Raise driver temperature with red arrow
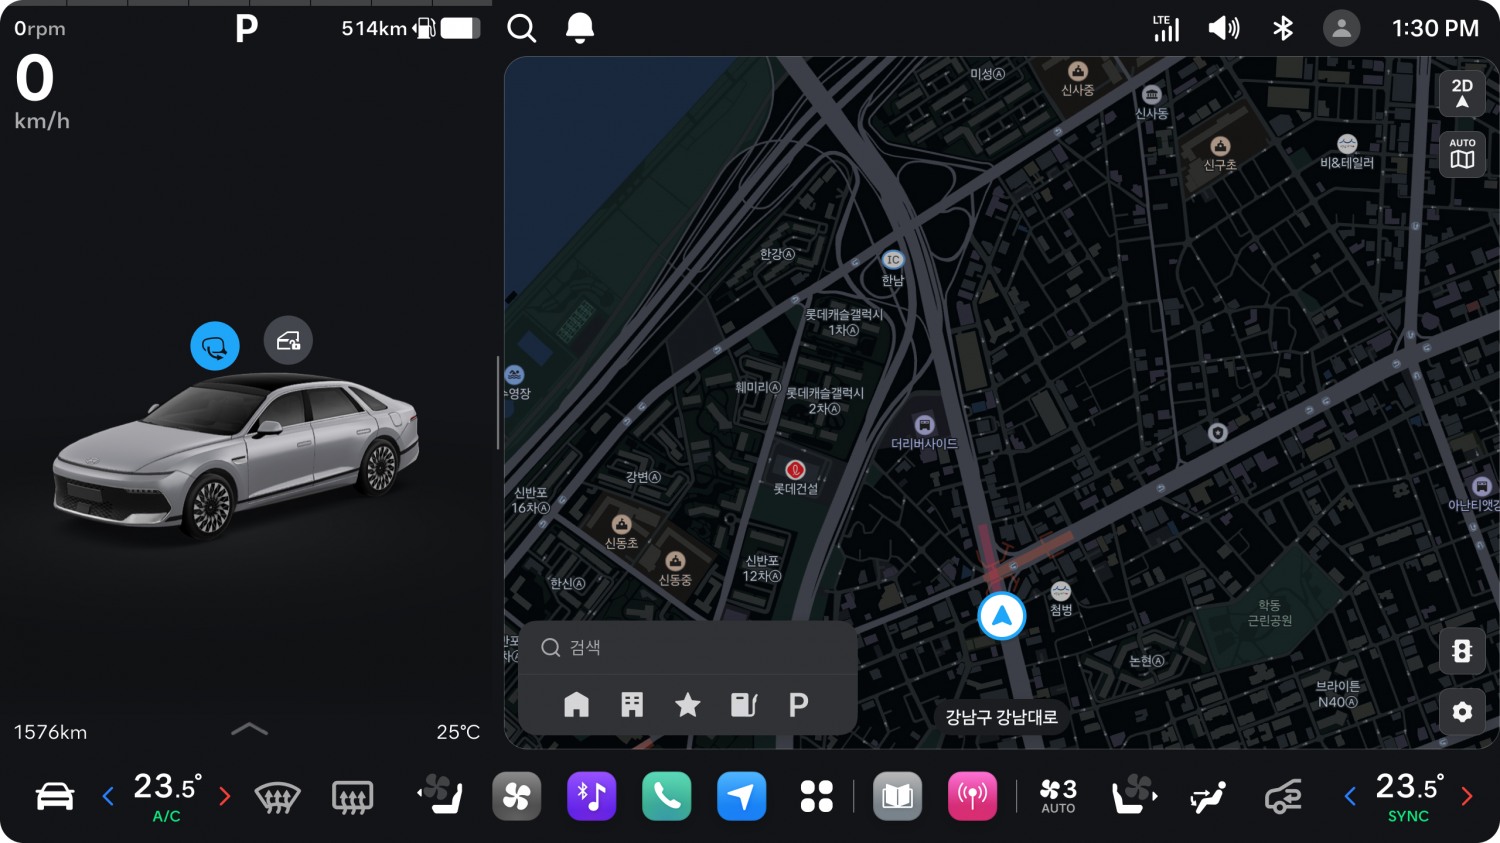The width and height of the screenshot is (1500, 843). pos(225,796)
